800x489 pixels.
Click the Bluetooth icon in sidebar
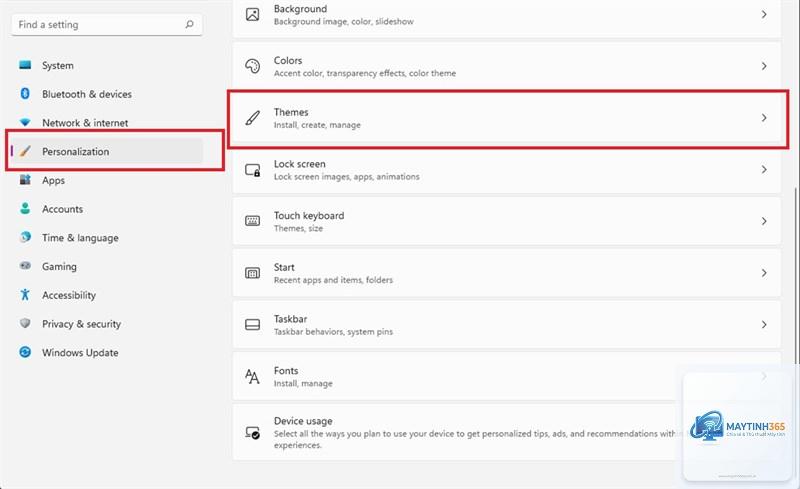coord(25,93)
